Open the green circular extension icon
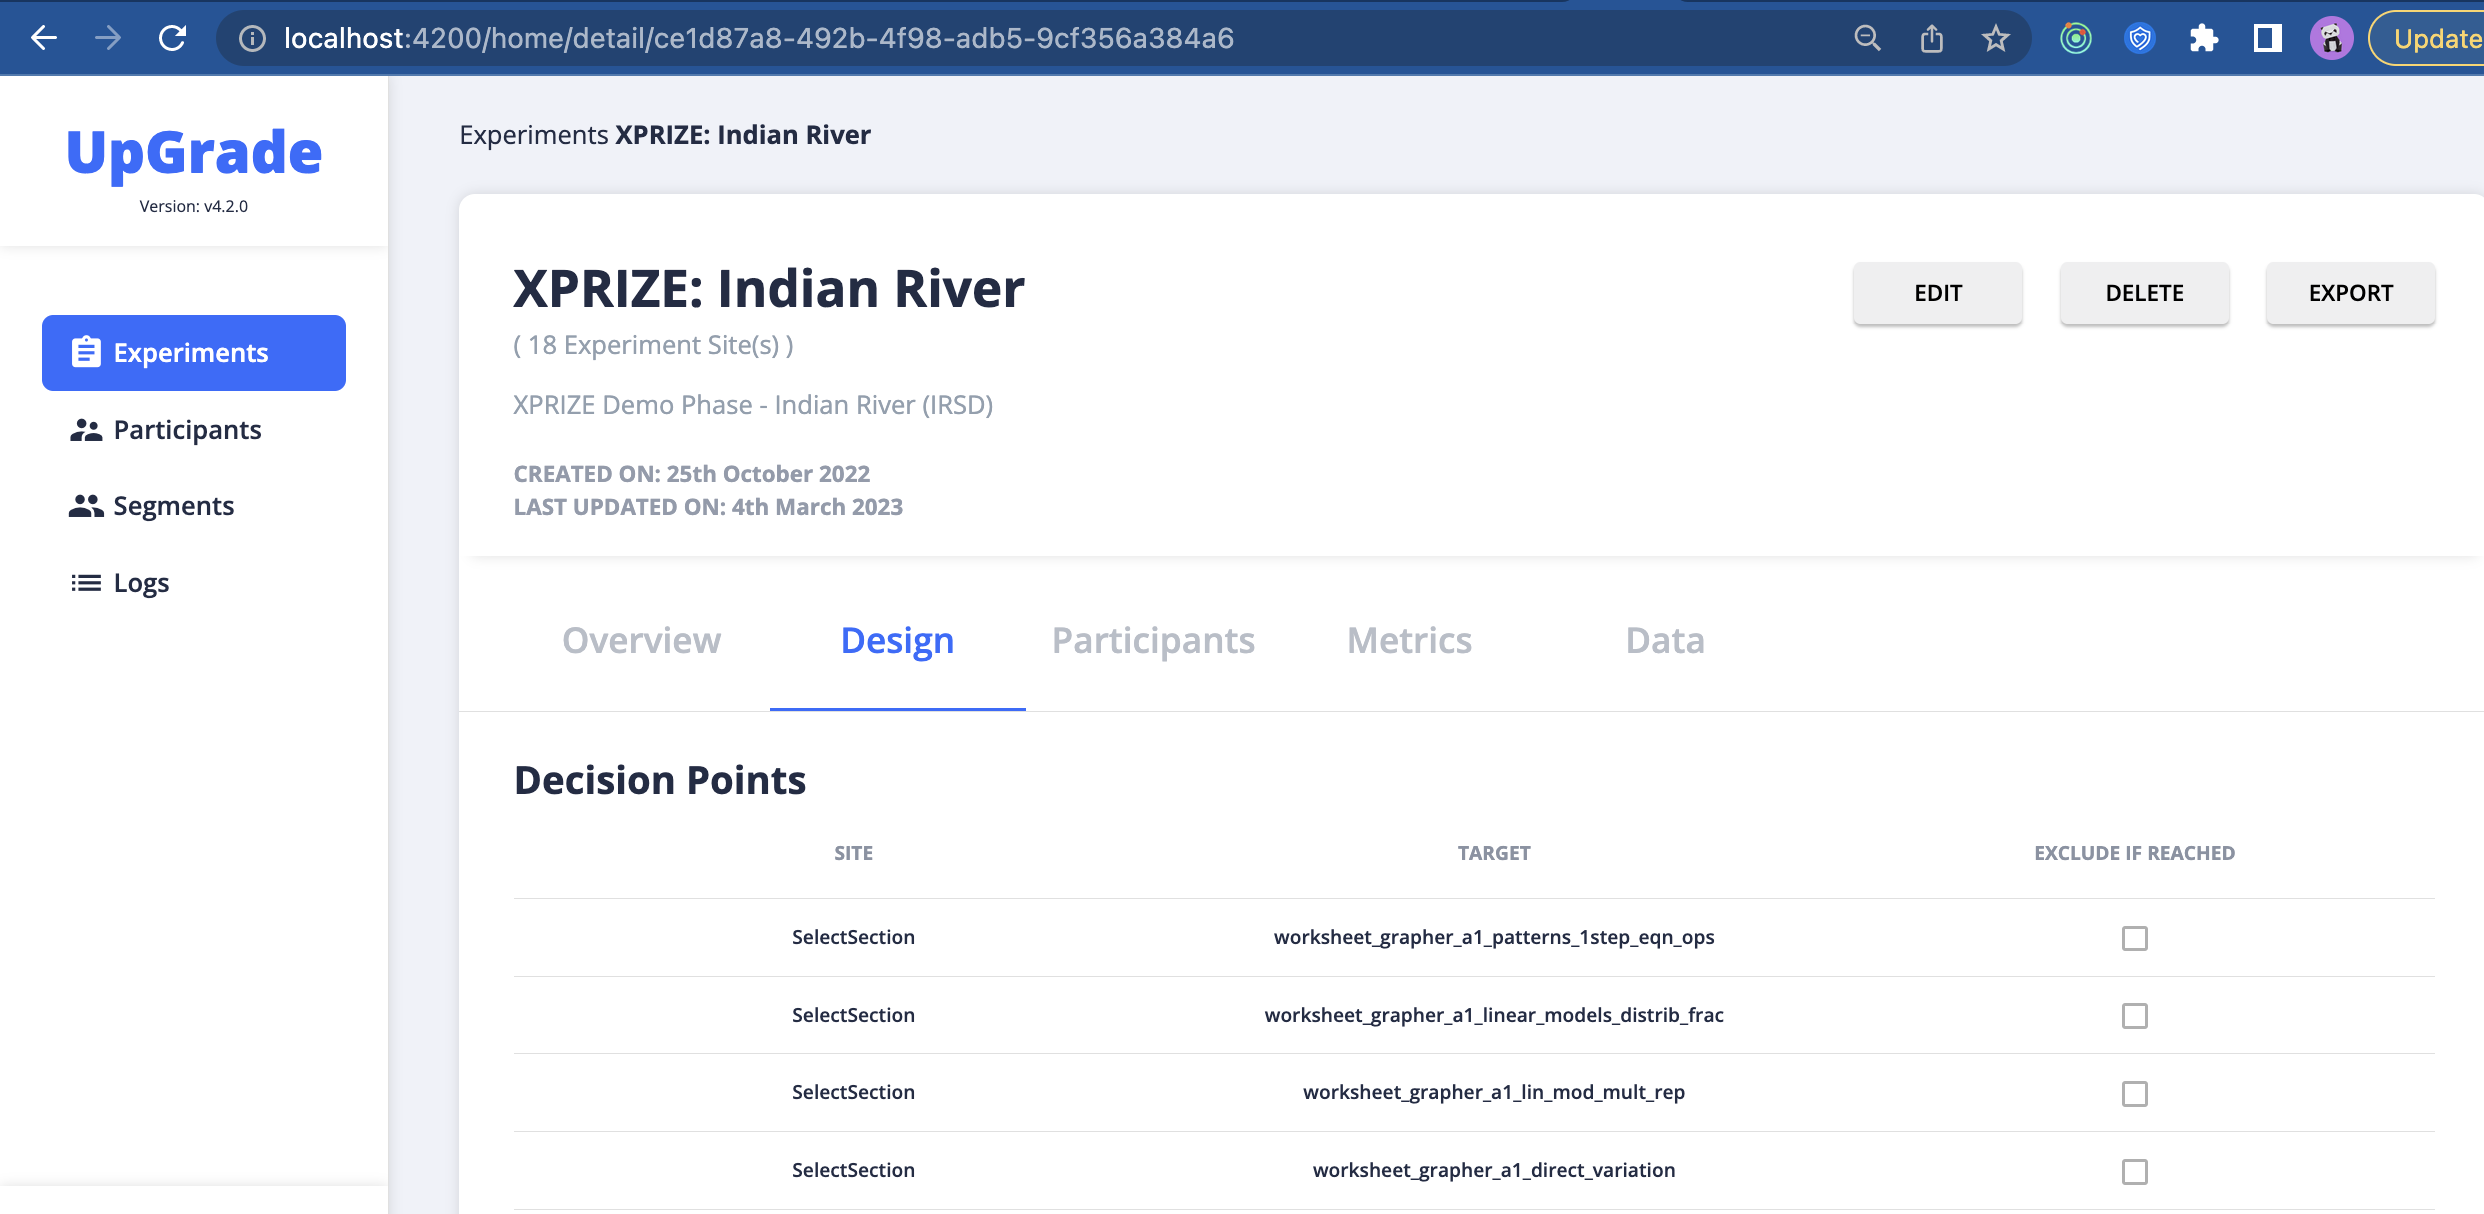 tap(2076, 38)
